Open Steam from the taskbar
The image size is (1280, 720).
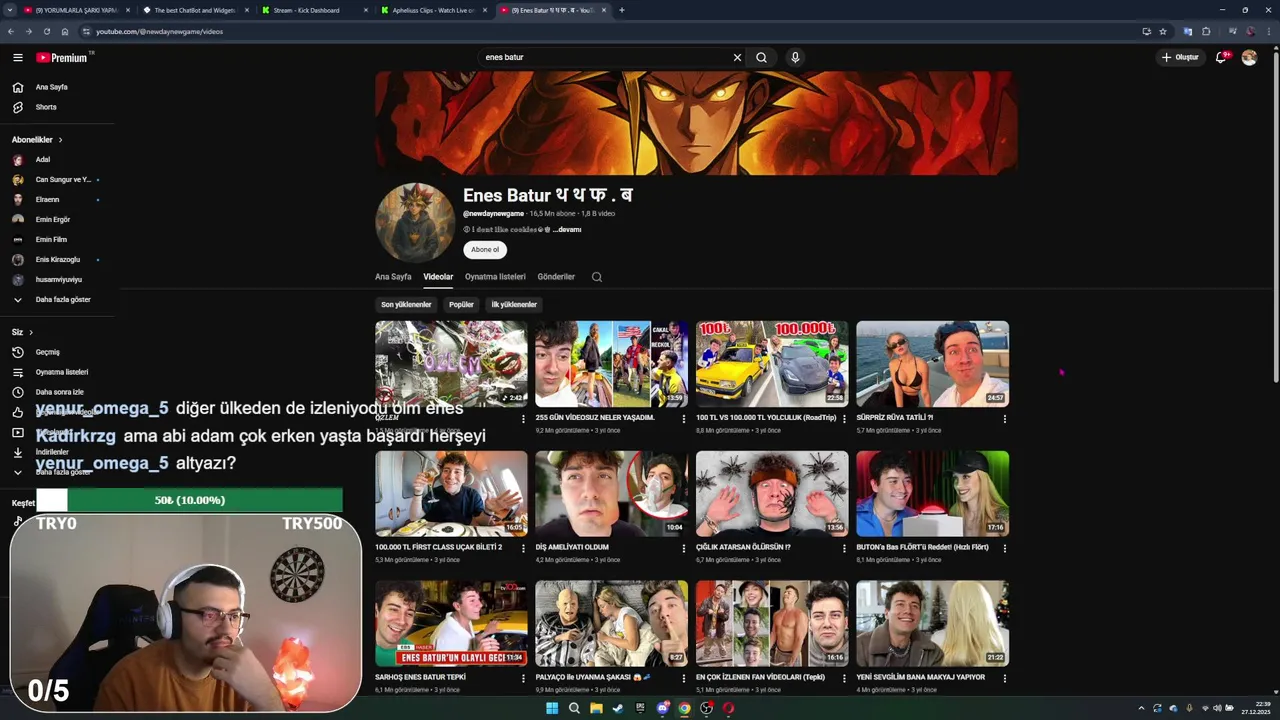tap(618, 708)
